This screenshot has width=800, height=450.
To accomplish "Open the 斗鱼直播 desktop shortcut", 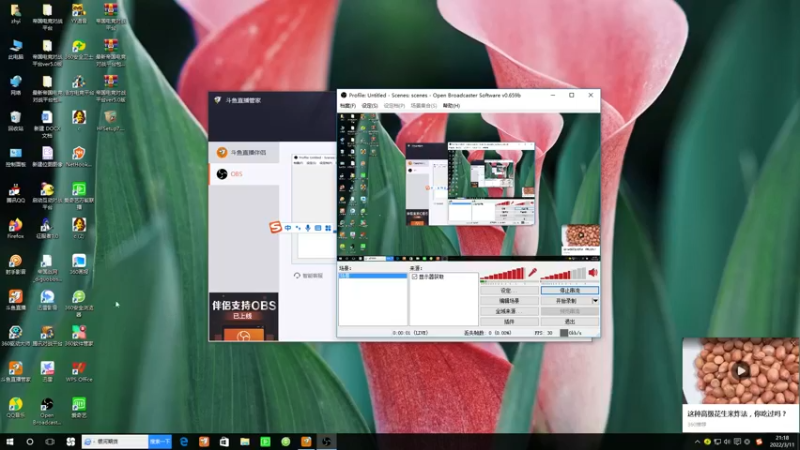I will pos(15,301).
